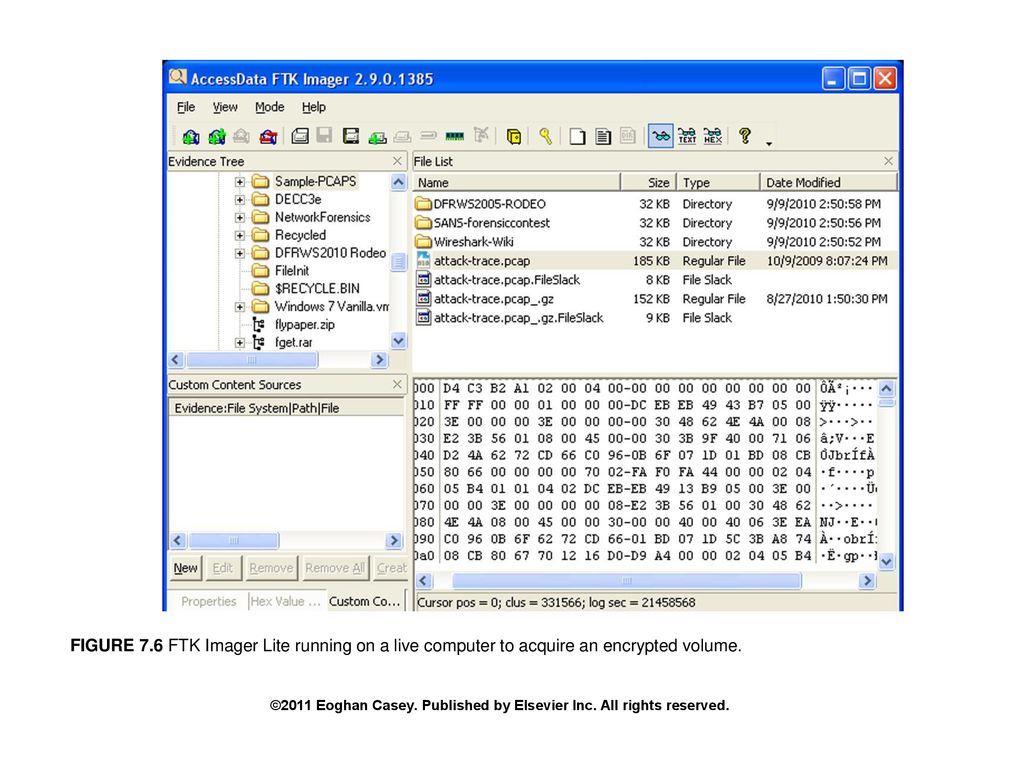Click grayed Remove Evidence Item icon
Image resolution: width=1024 pixels, height=768 pixels.
242,136
